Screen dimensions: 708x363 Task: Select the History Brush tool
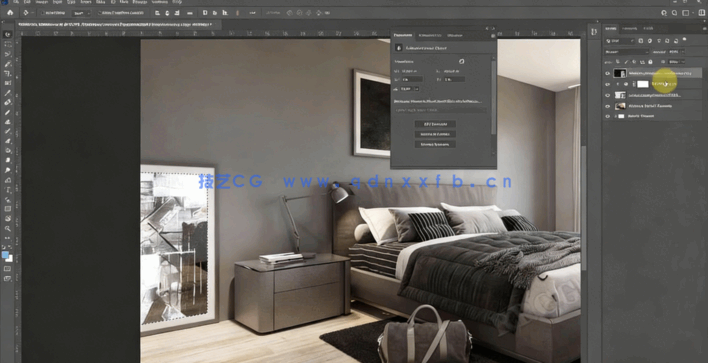(x=8, y=131)
